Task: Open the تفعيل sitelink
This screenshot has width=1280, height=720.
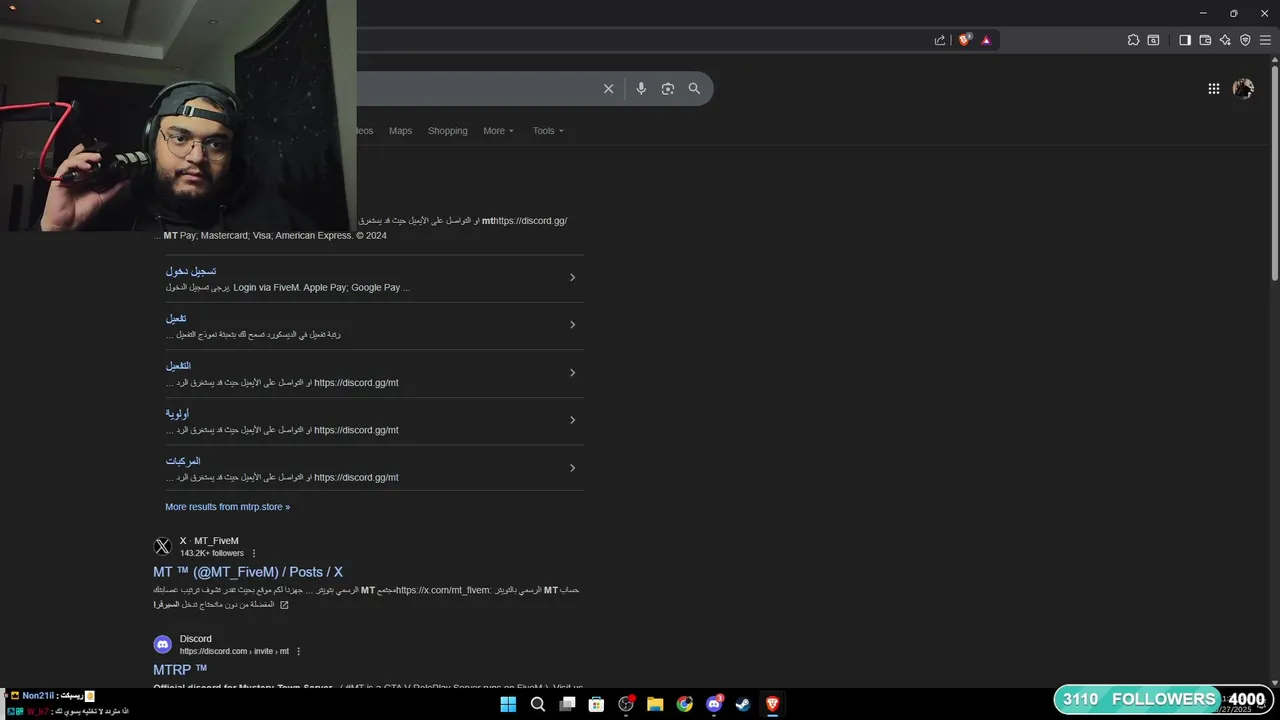Action: [176, 318]
